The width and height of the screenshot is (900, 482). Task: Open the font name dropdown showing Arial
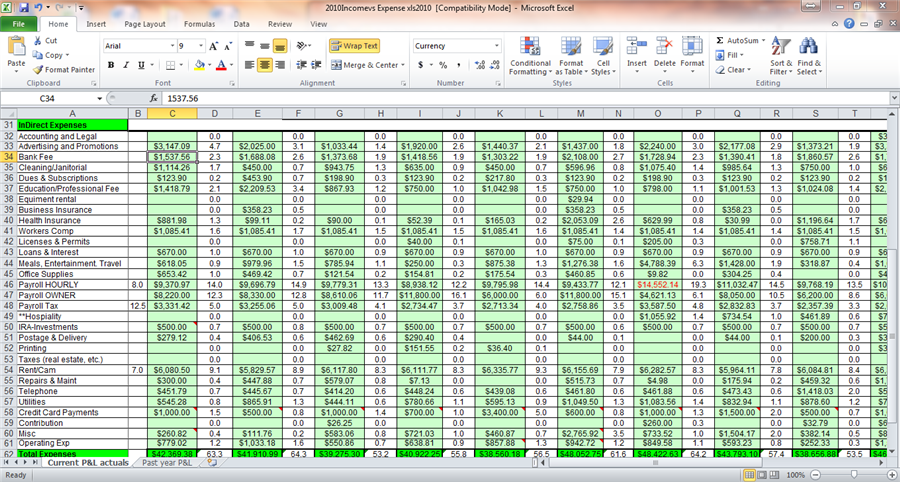[x=170, y=46]
